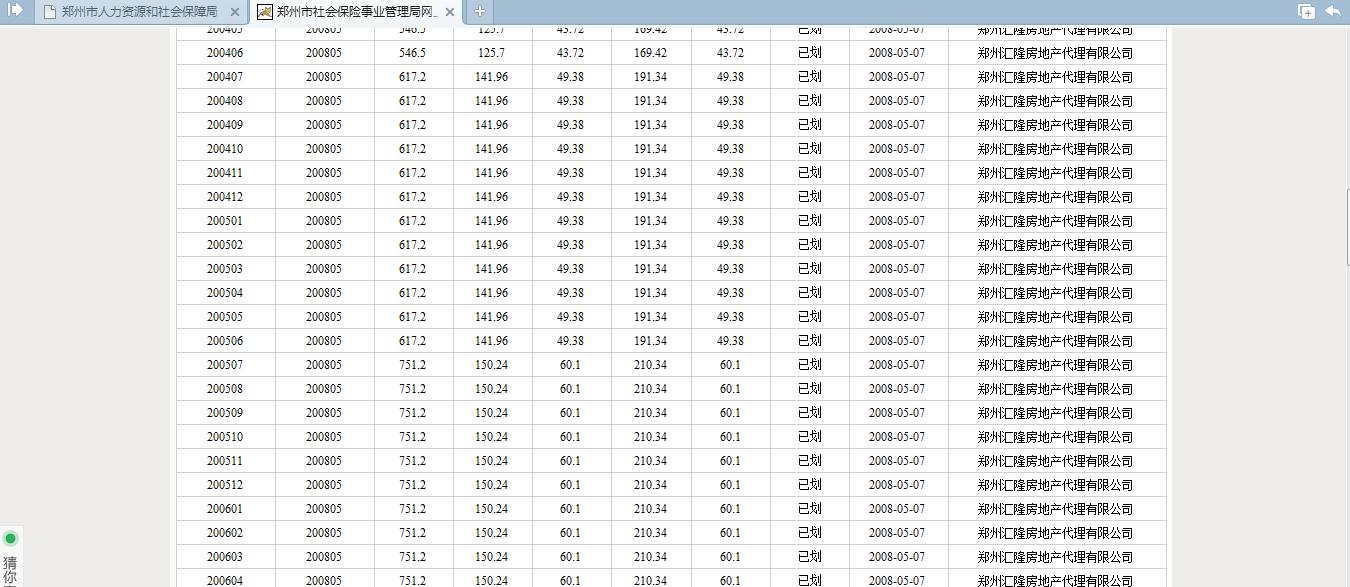Click period cell 200603 in the table
Viewport: 1350px width, 587px height.
[x=225, y=557]
